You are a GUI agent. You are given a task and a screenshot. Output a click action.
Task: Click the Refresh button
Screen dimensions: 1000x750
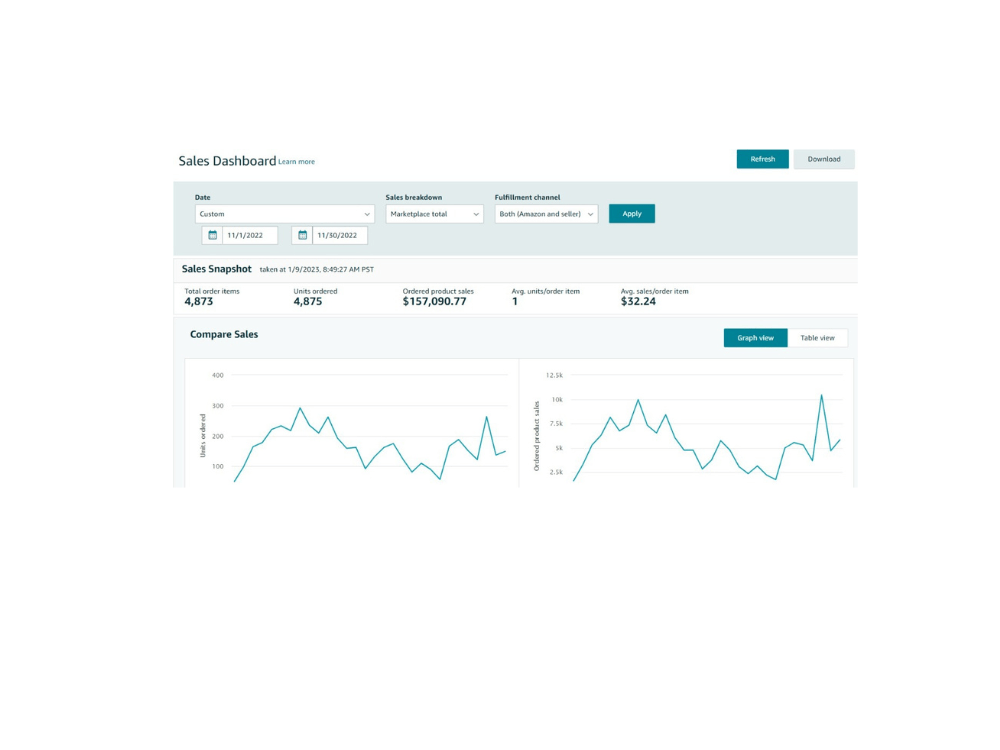click(762, 159)
